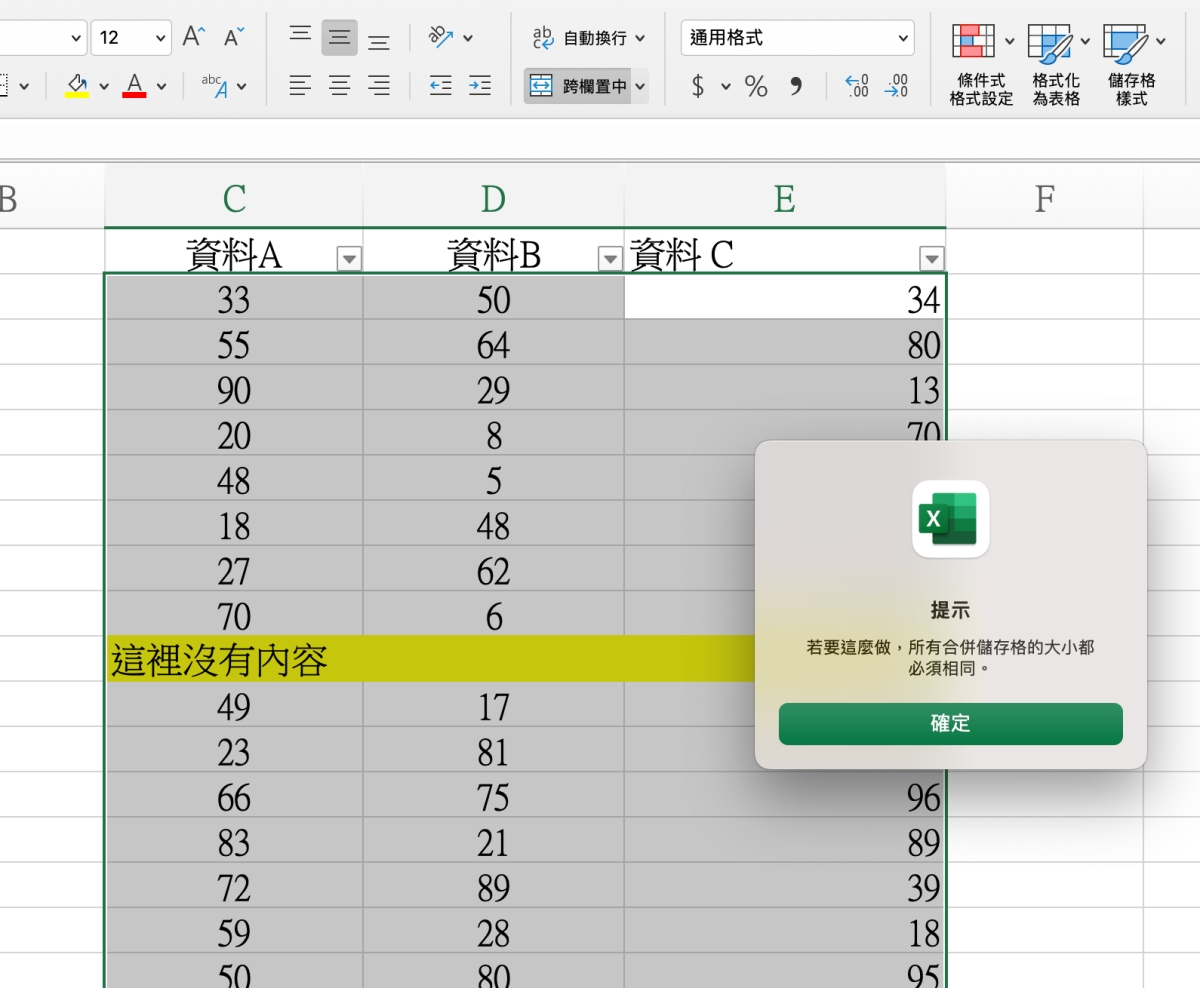Click the percent style icon
This screenshot has height=988, width=1200.
tap(756, 87)
